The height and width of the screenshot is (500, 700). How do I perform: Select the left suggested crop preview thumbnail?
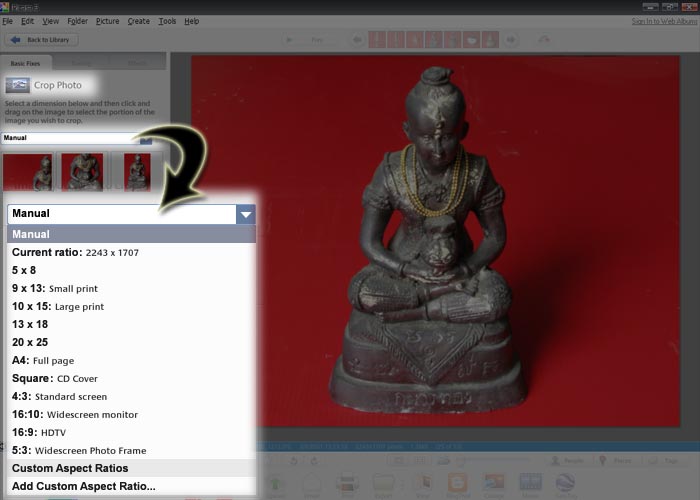(x=28, y=172)
